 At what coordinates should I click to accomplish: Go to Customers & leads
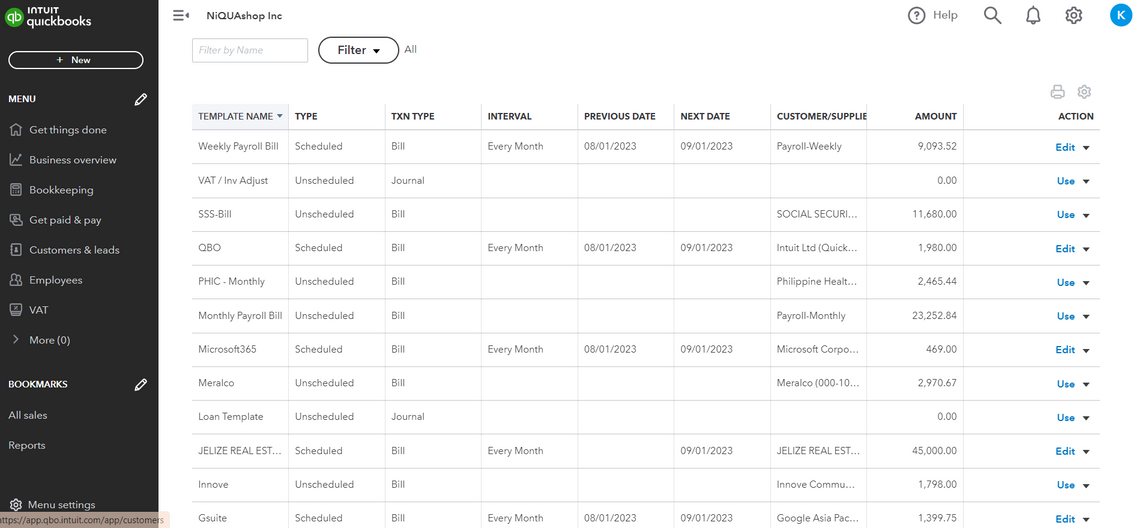click(x=74, y=250)
